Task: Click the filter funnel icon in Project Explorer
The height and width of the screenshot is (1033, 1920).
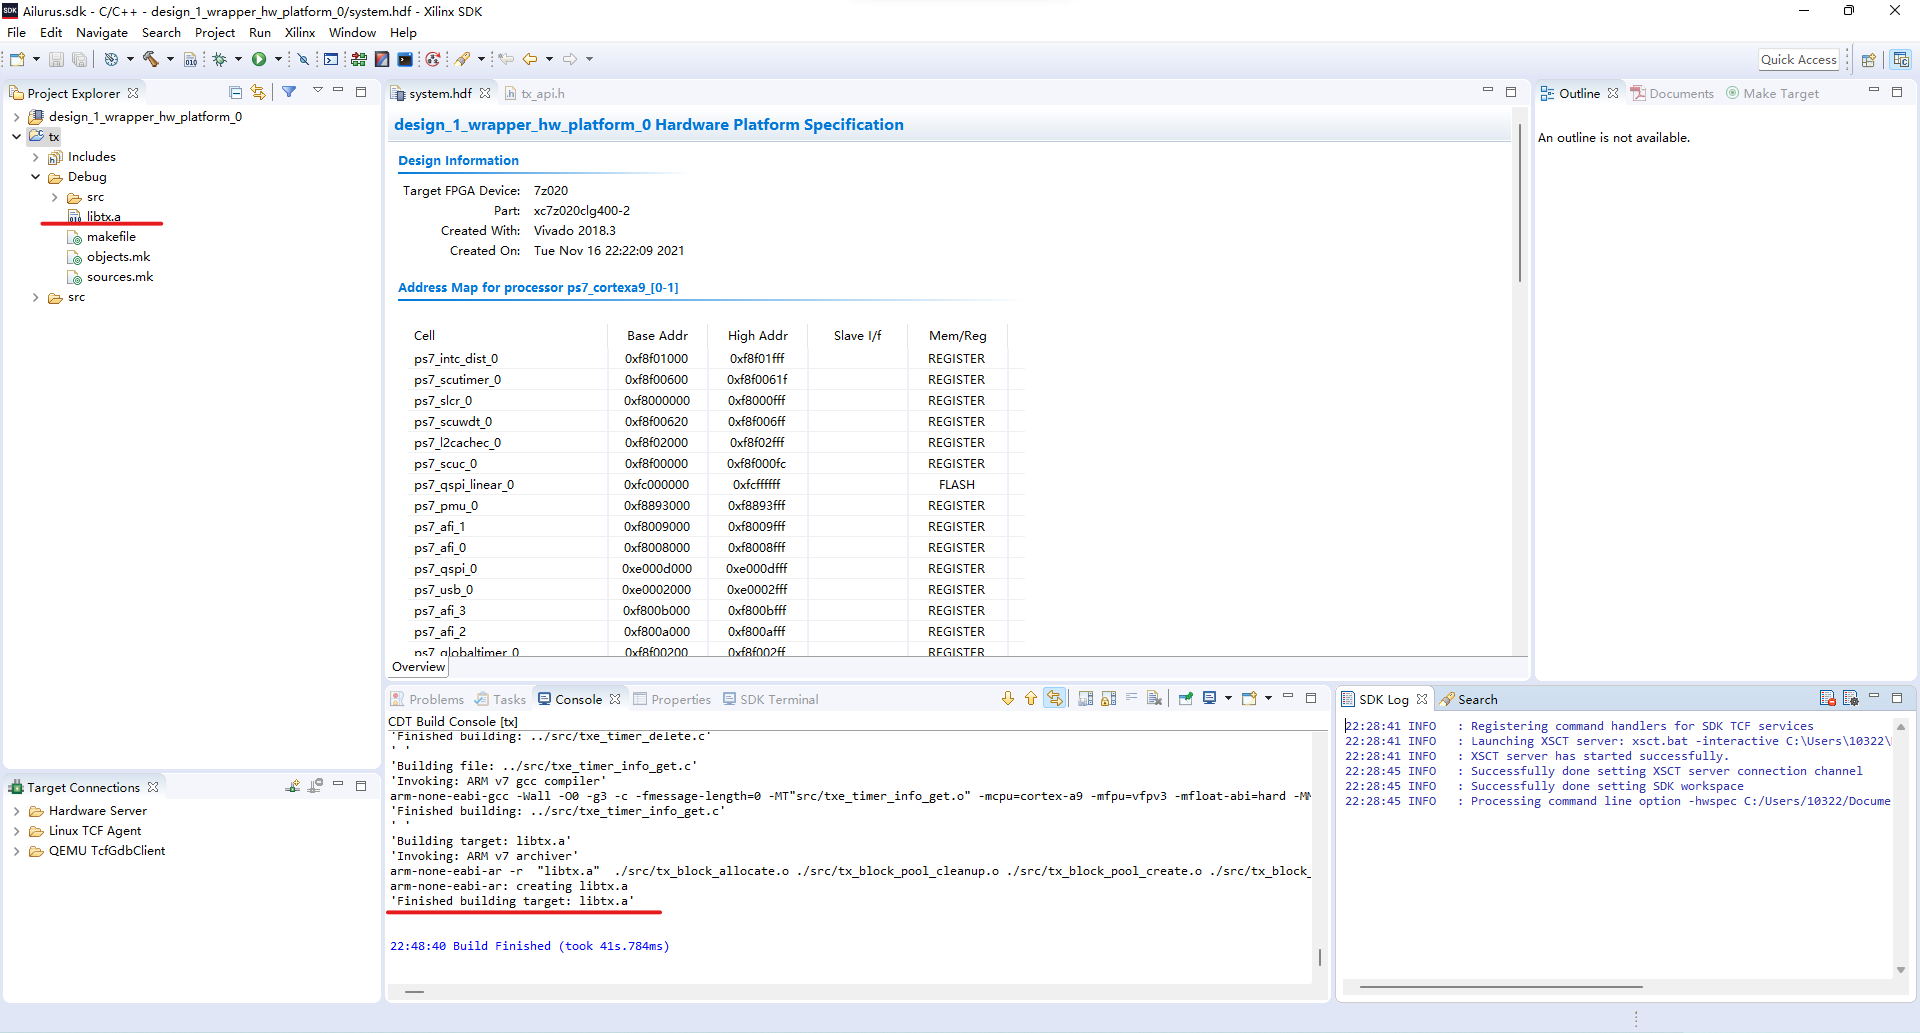Action: [x=289, y=92]
